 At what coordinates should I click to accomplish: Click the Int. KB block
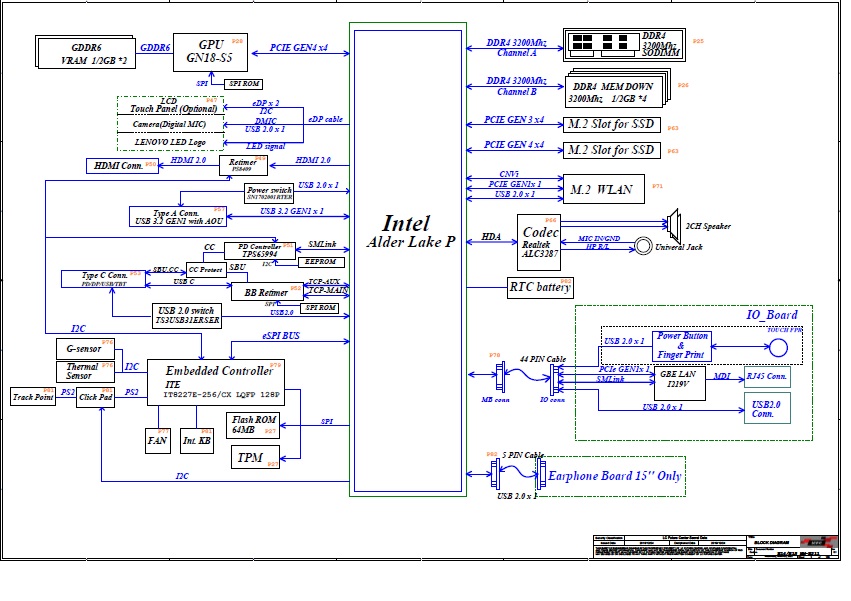[196, 441]
